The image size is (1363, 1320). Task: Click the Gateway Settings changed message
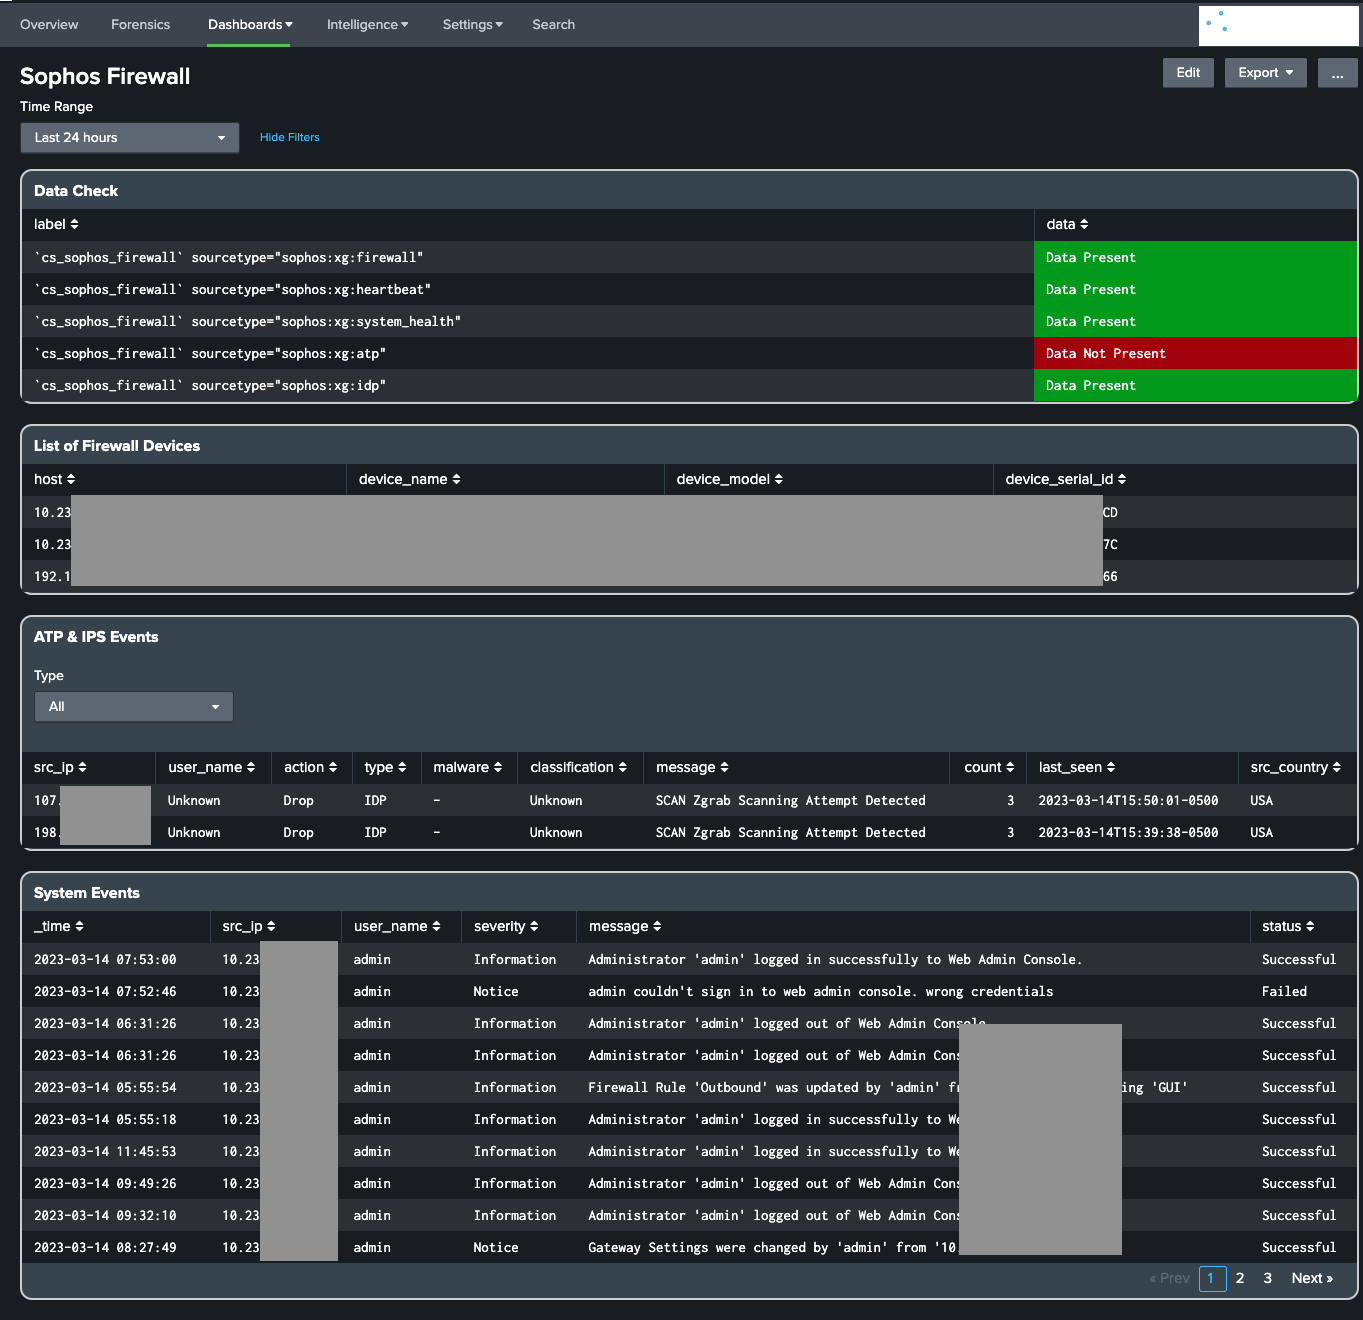(x=772, y=1247)
